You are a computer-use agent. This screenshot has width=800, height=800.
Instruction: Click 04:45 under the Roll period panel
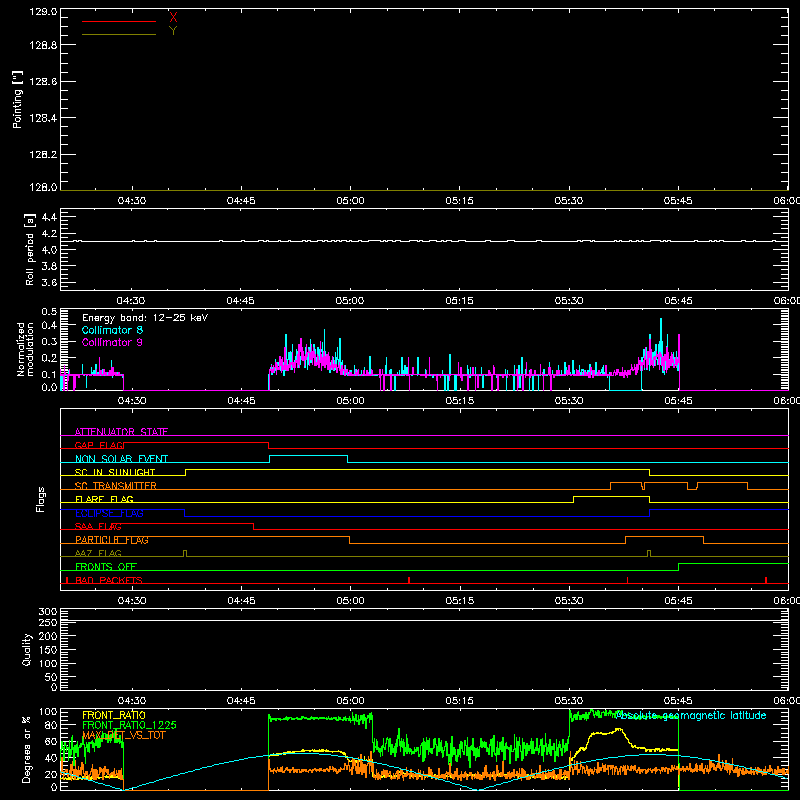[x=240, y=301]
